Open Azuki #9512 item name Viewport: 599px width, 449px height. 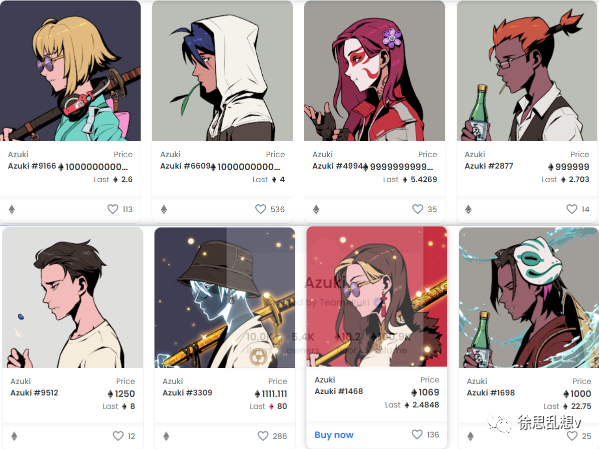pos(34,393)
